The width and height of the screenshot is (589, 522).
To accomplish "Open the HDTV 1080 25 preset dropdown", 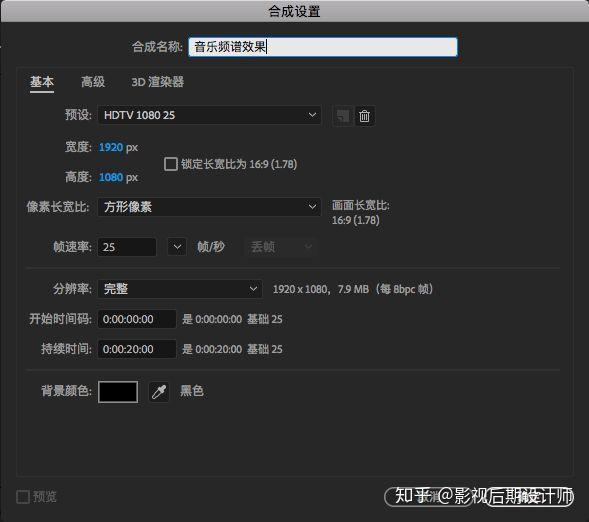I will pos(210,115).
